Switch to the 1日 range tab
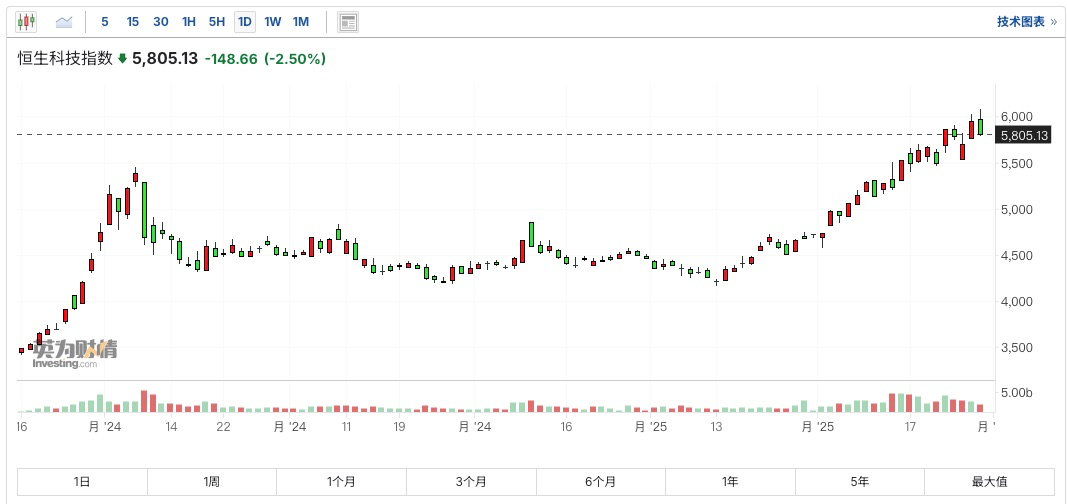 [82, 481]
